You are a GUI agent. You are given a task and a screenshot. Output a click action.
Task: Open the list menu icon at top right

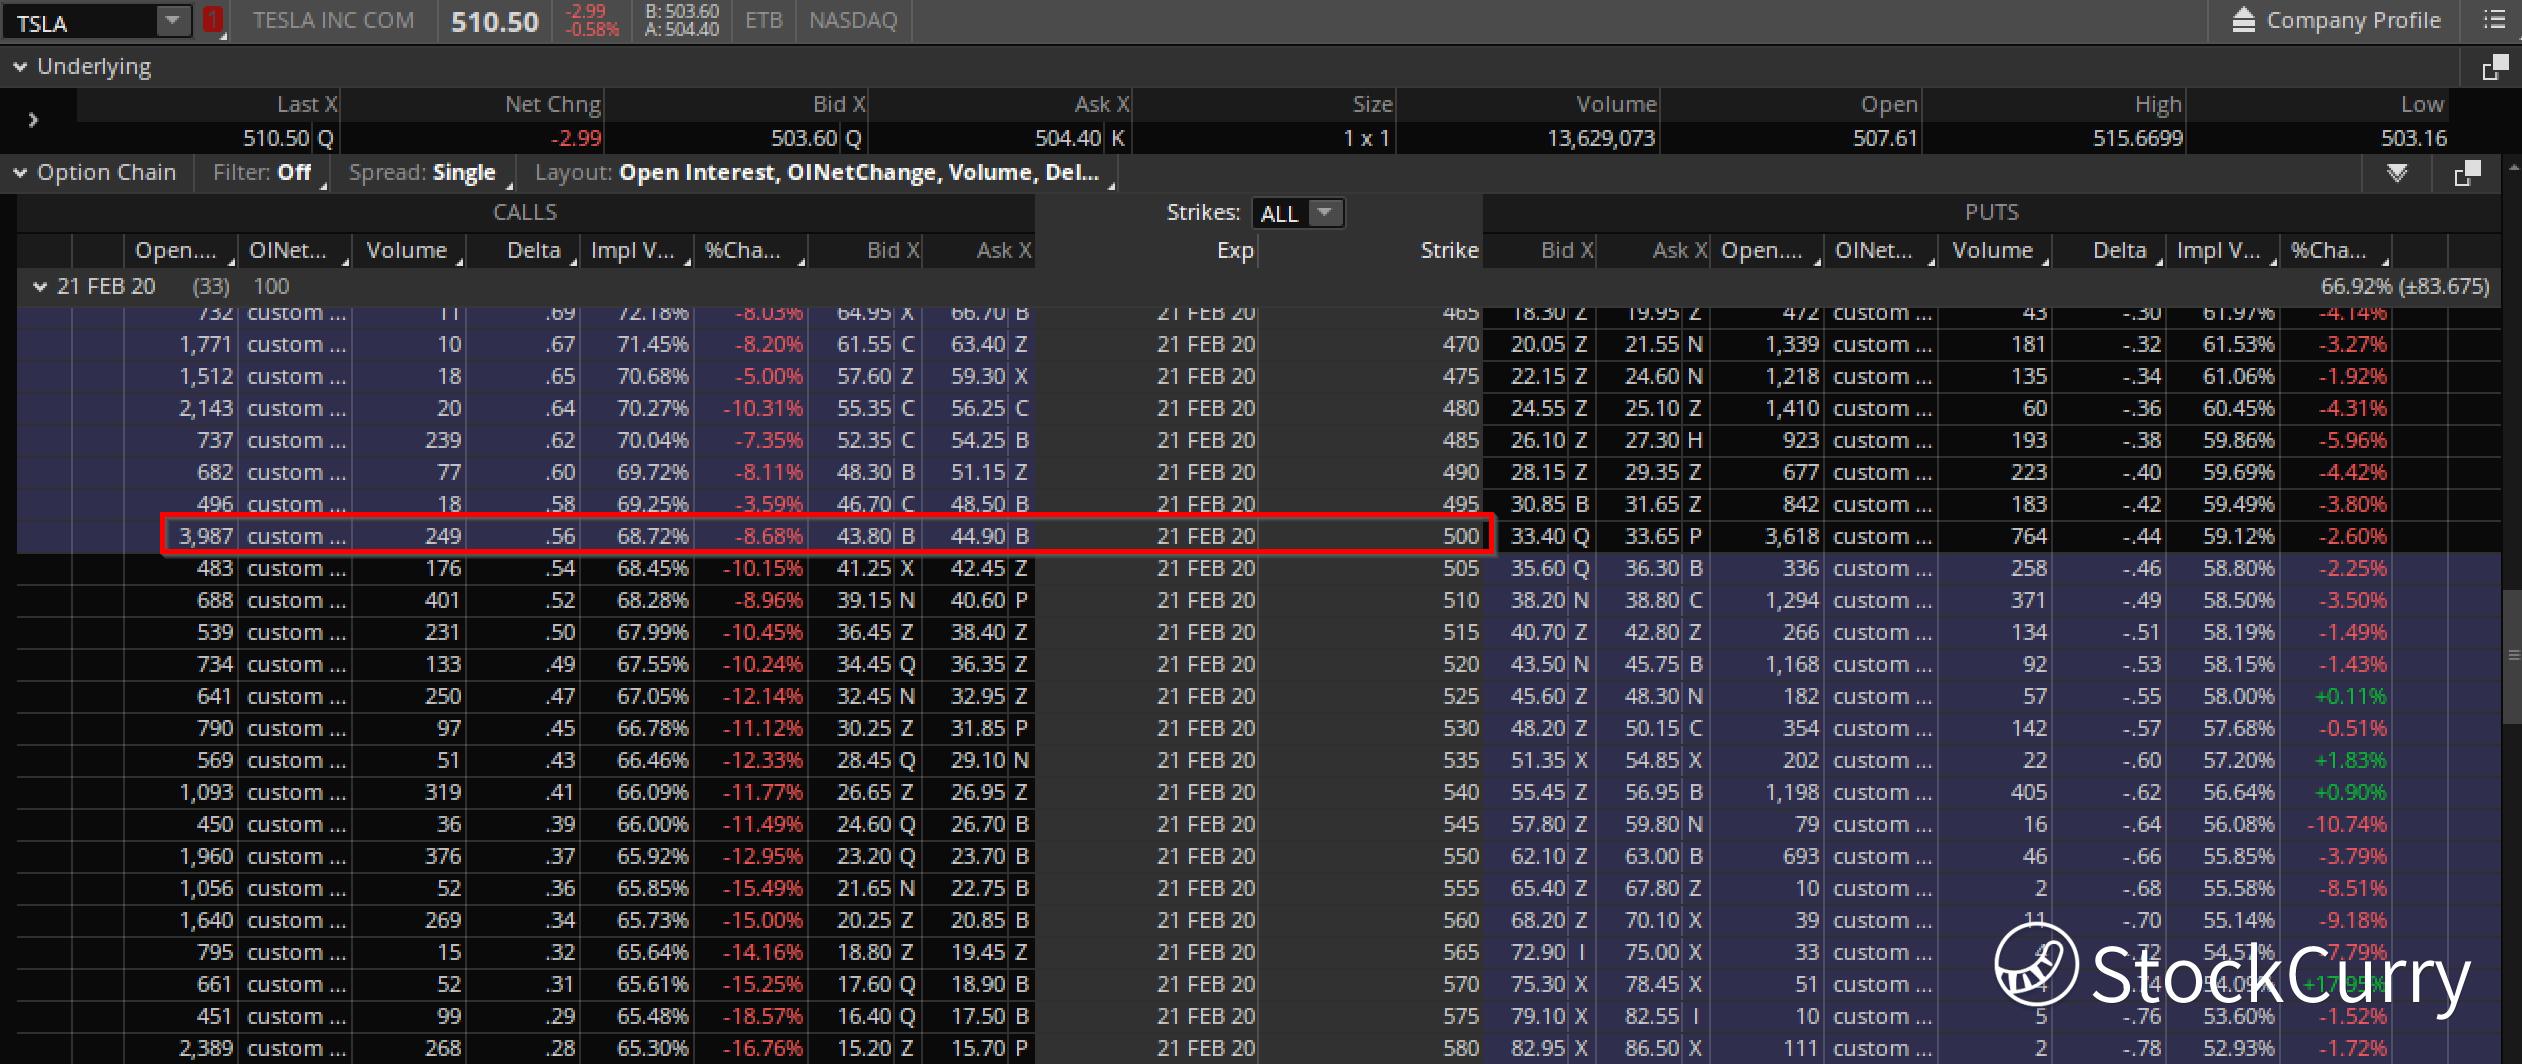(2495, 20)
